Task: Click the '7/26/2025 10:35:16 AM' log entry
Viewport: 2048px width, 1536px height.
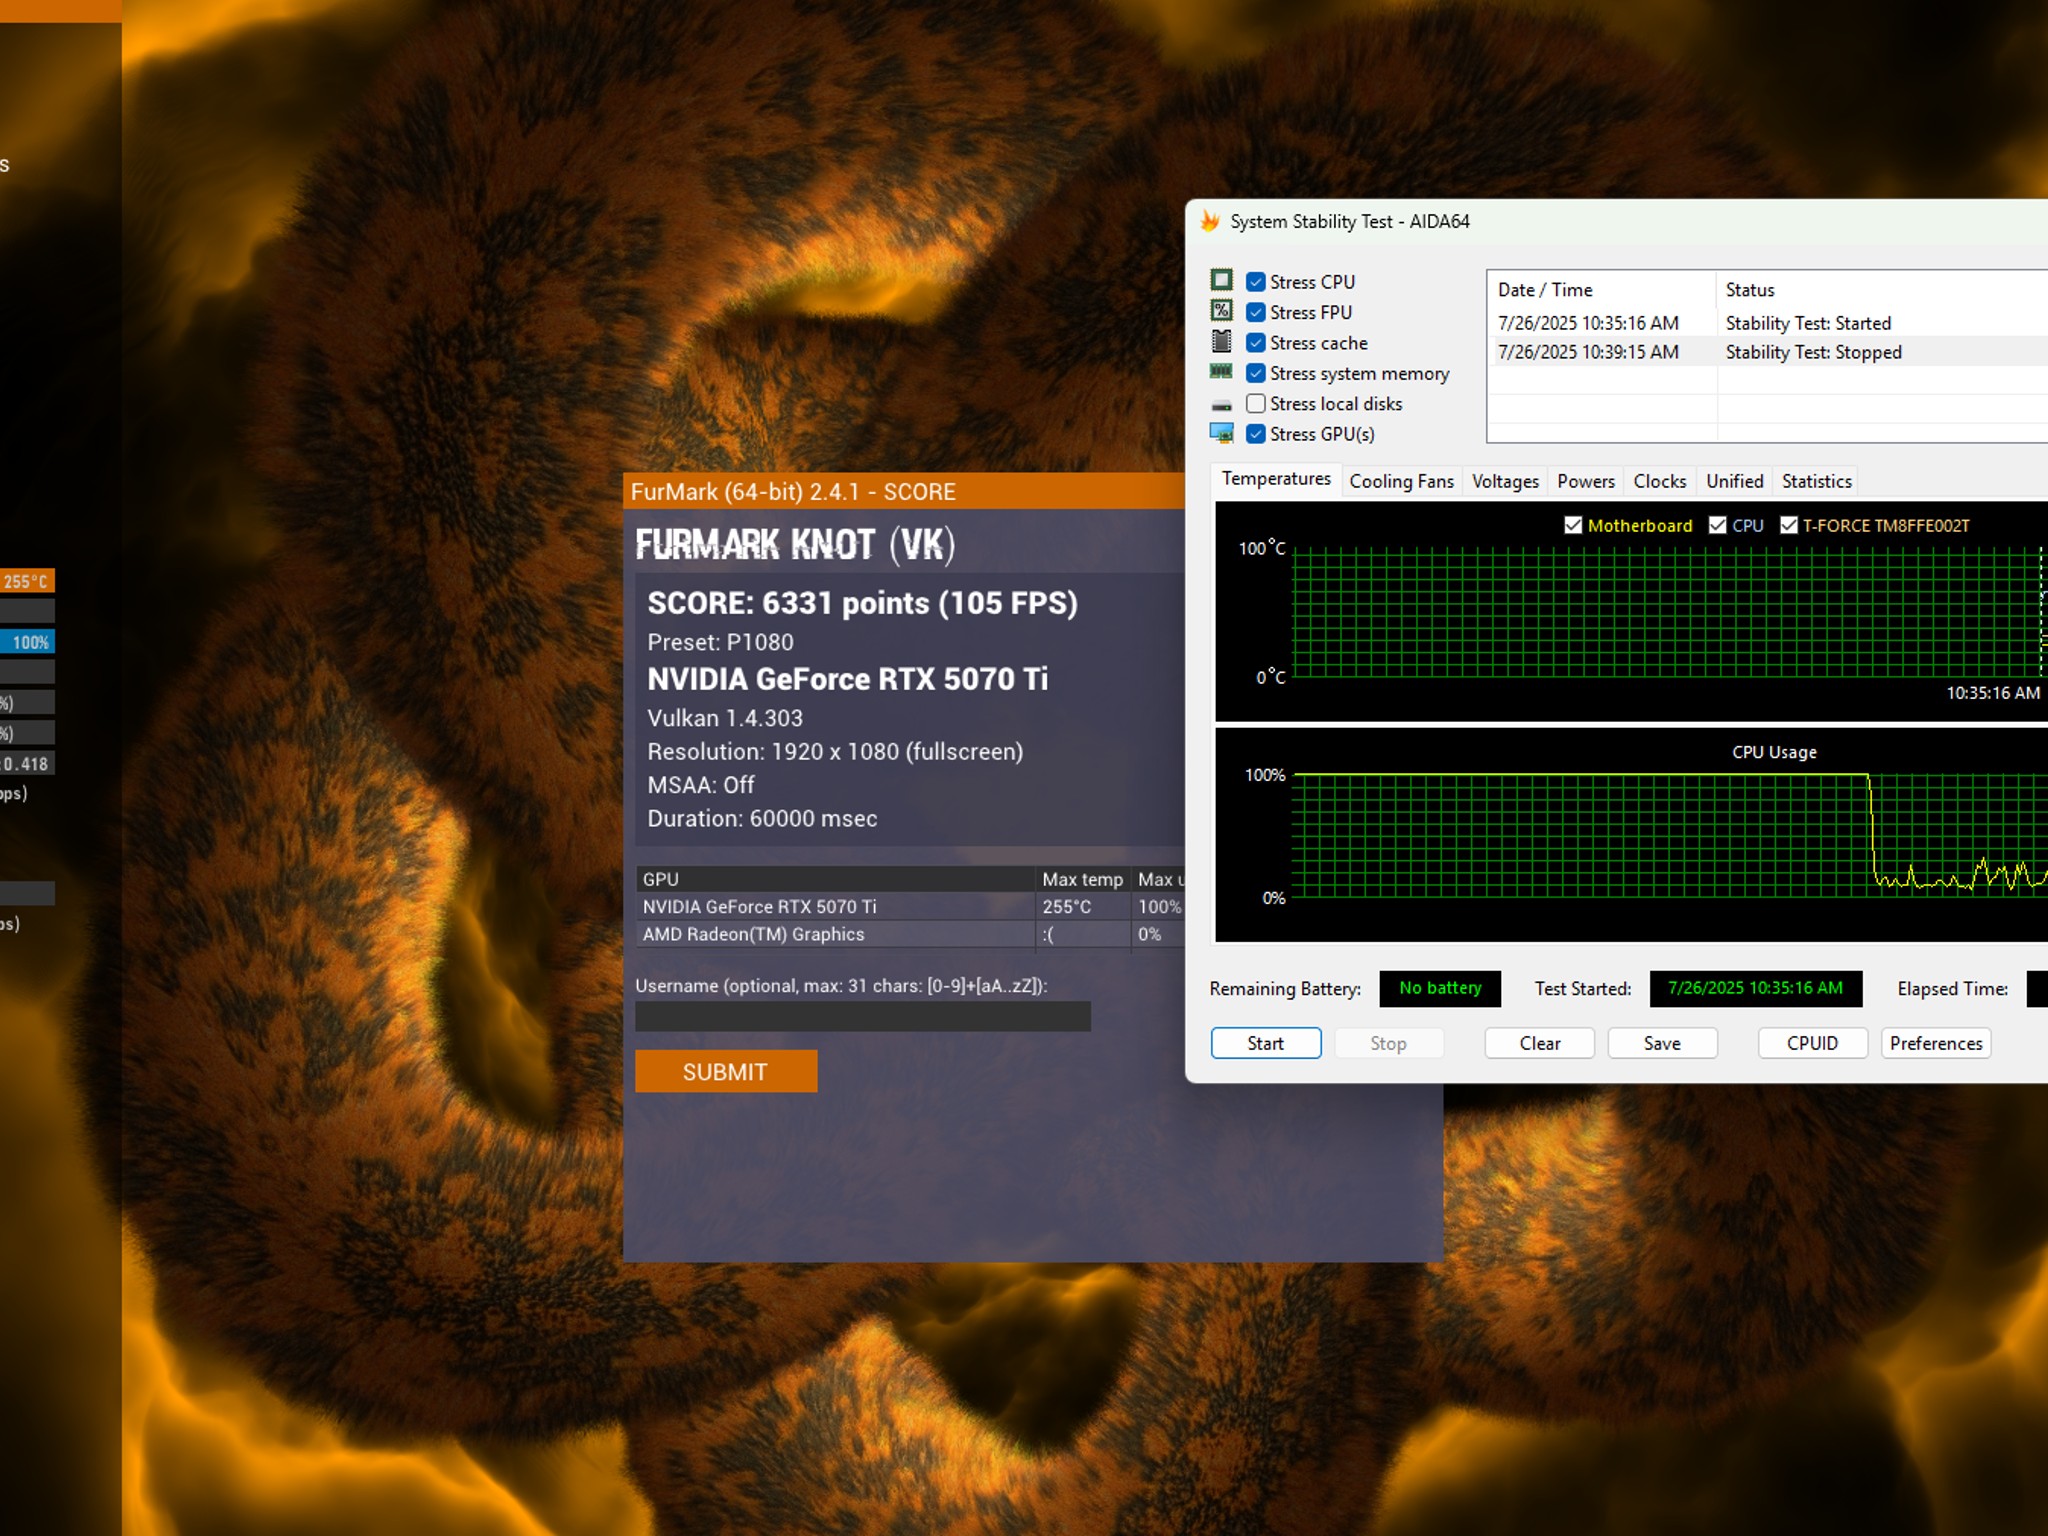Action: pyautogui.click(x=1588, y=323)
